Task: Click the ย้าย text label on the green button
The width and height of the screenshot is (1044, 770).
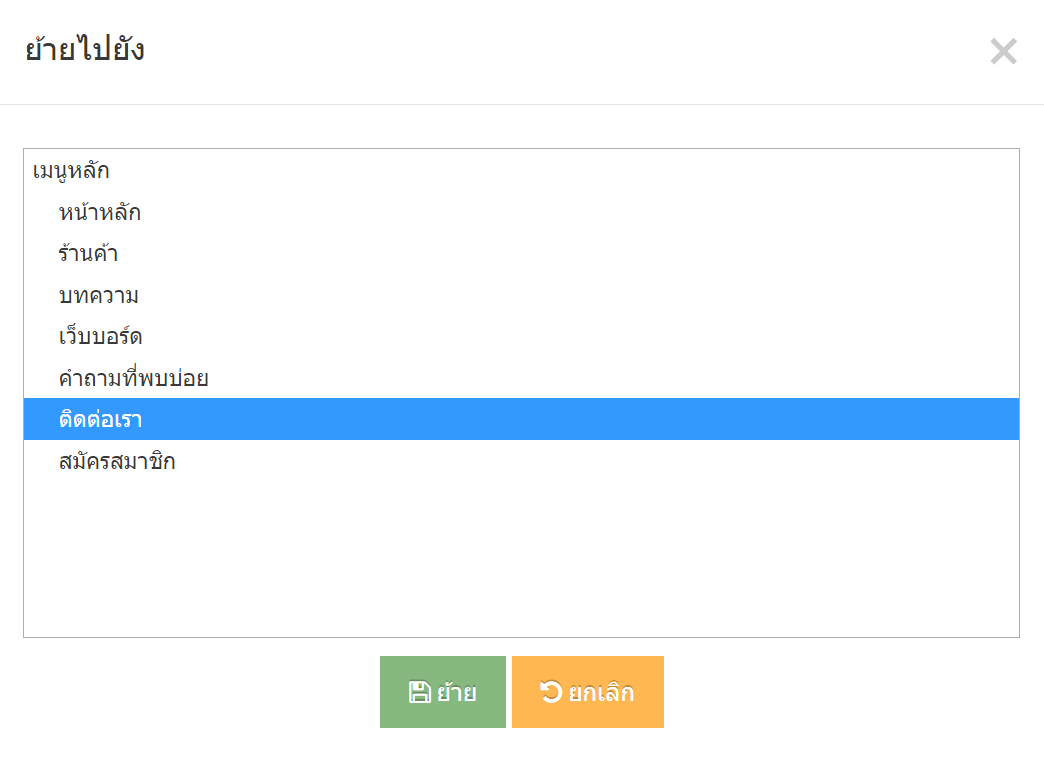Action: point(457,692)
